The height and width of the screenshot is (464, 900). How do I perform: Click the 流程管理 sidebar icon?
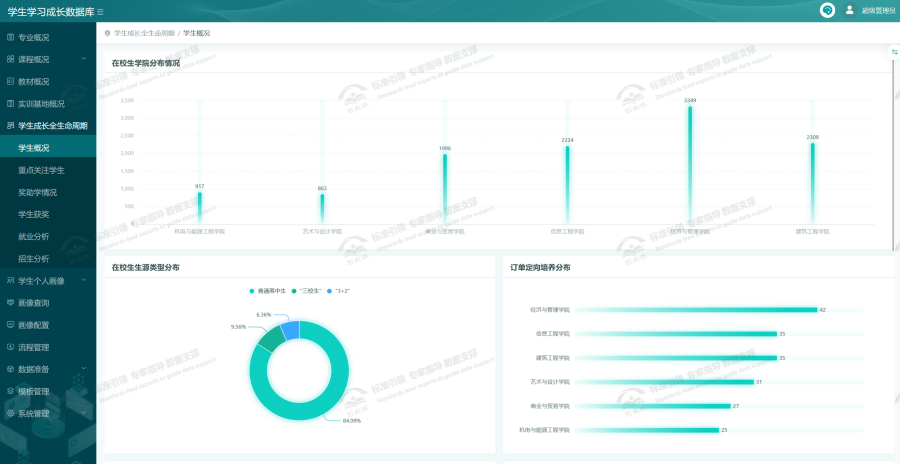[11, 347]
